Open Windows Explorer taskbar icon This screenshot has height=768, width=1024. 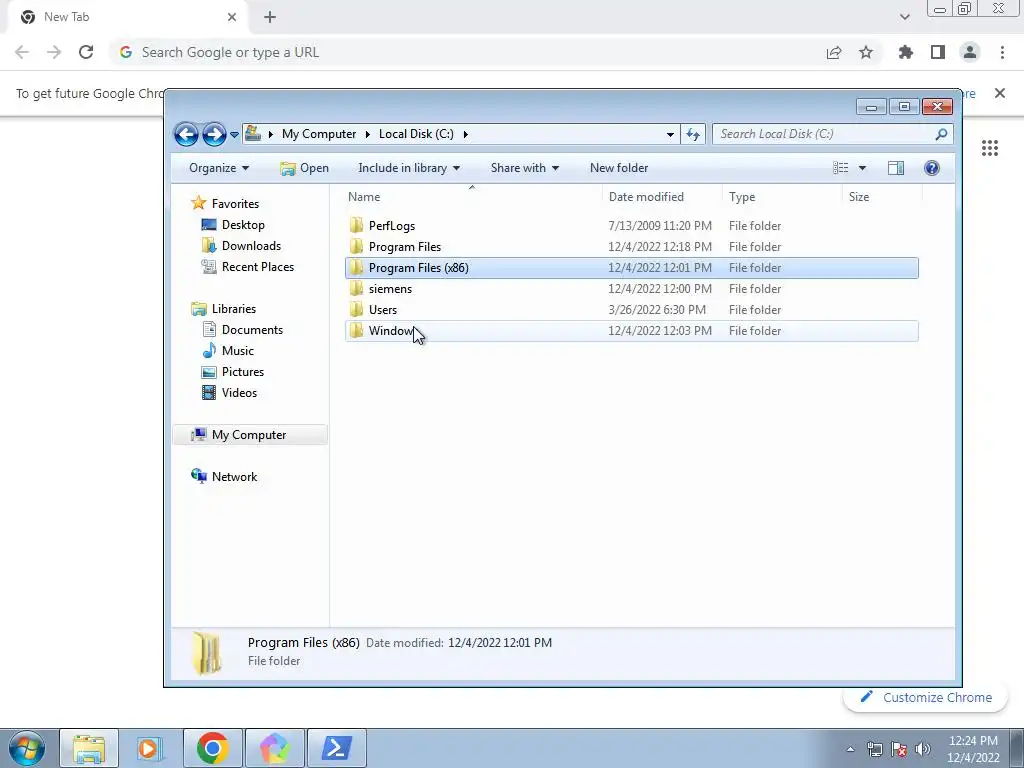[x=89, y=748]
